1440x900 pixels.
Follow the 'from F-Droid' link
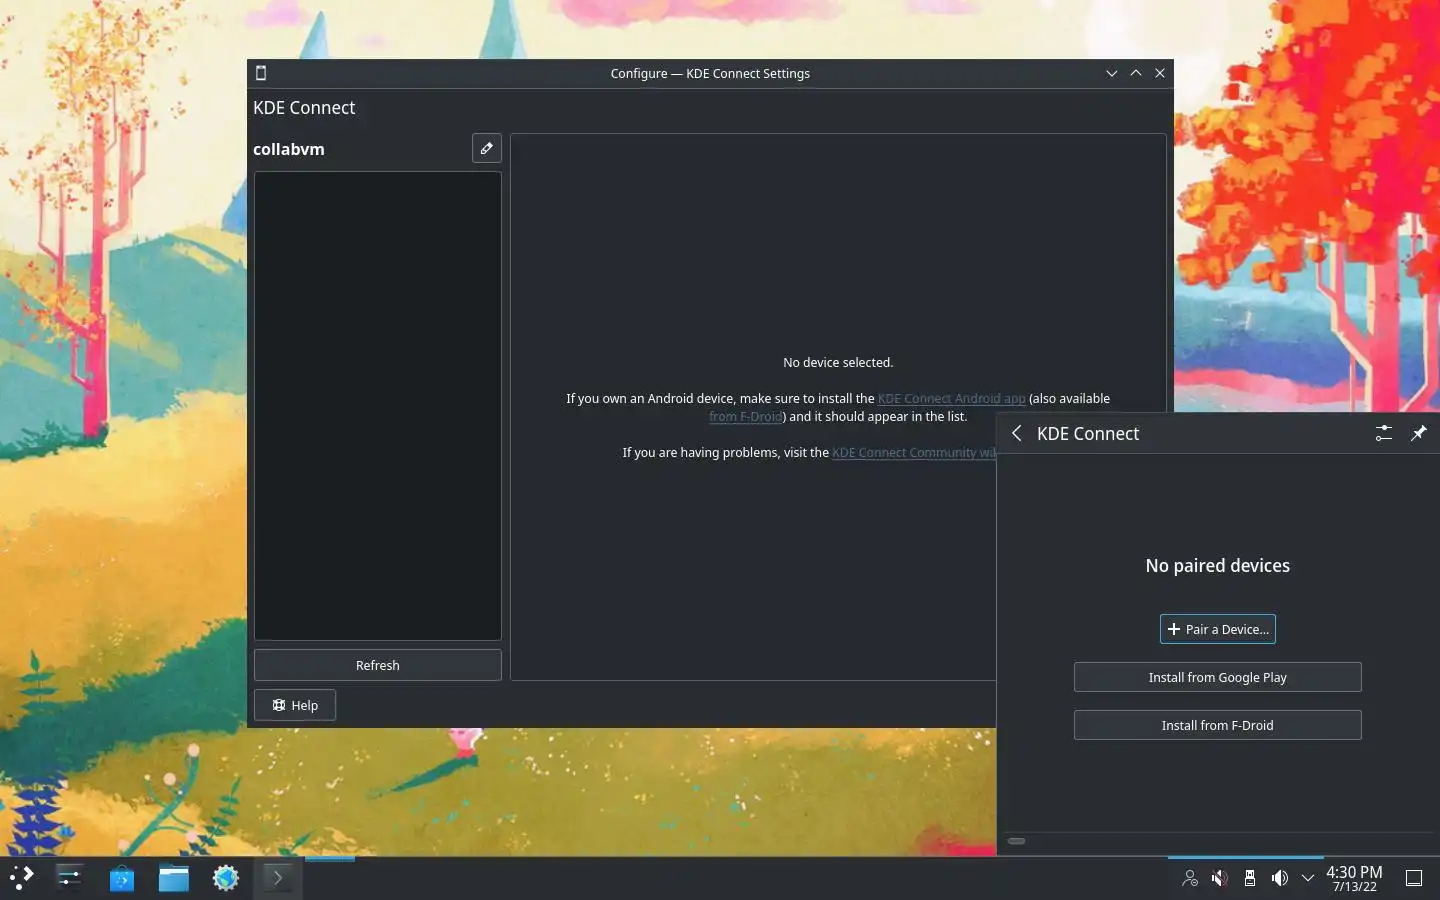point(745,416)
